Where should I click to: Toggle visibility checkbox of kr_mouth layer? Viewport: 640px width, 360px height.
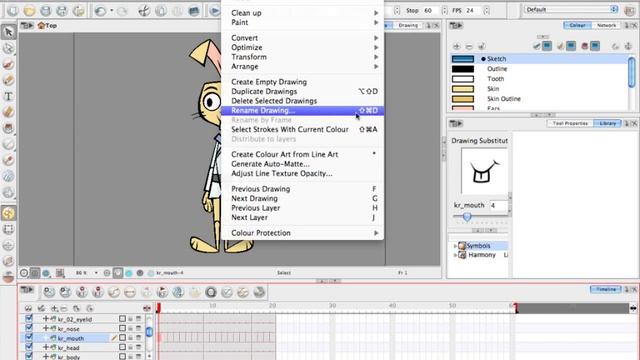pos(29,338)
